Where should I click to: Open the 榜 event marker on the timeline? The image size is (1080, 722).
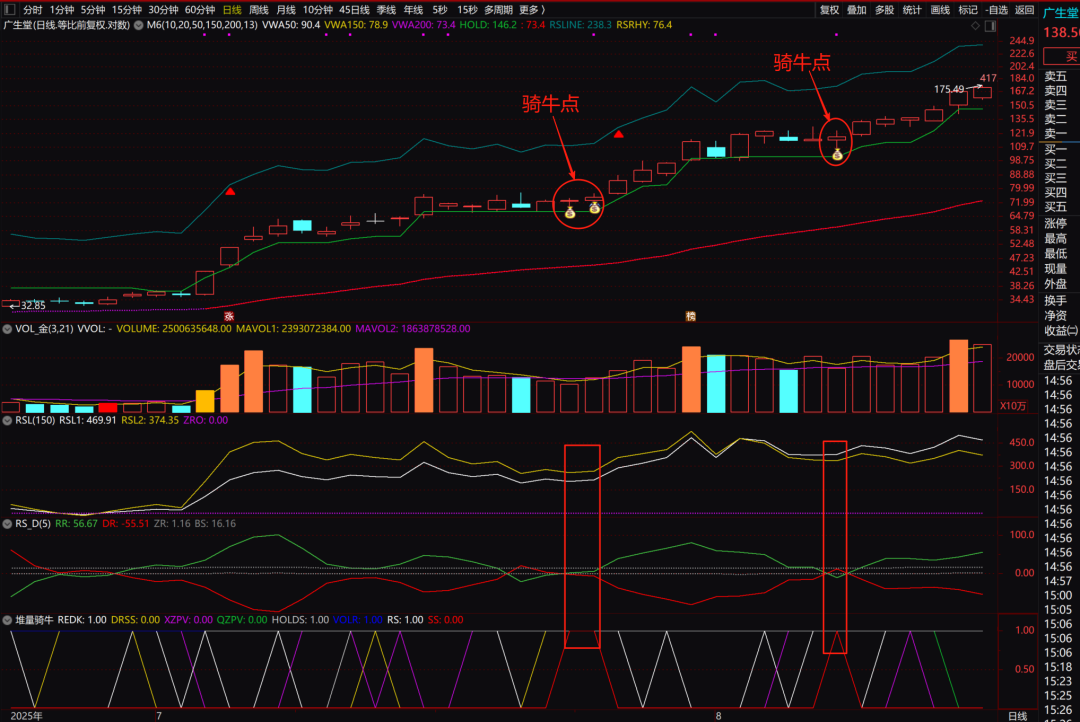click(x=690, y=316)
